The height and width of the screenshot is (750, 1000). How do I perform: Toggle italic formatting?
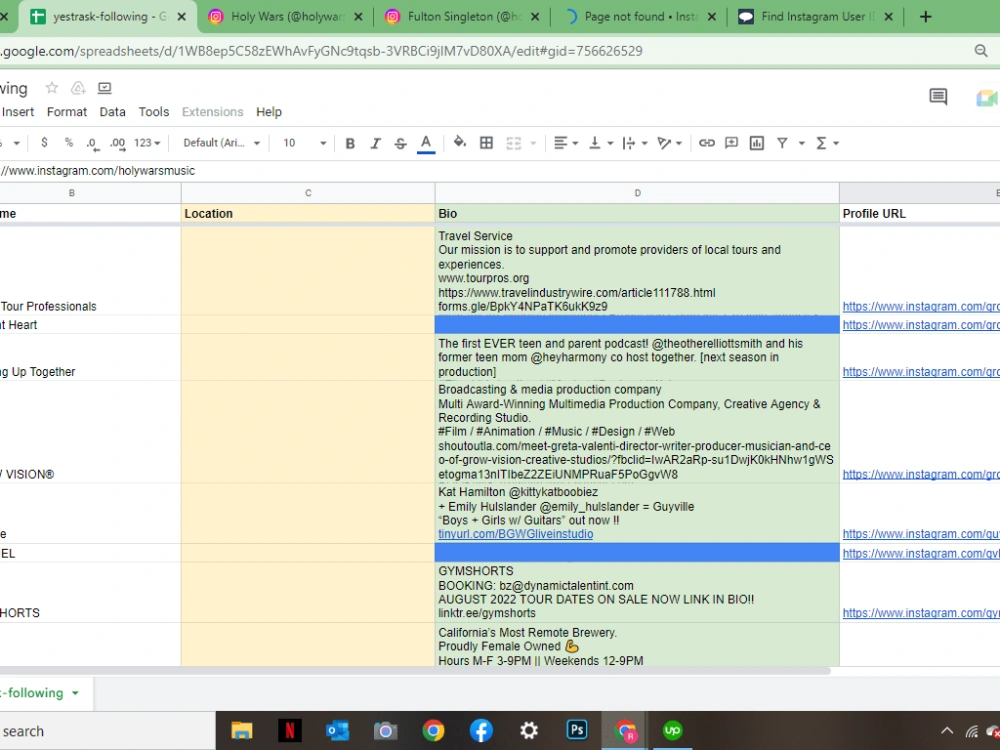coord(375,143)
